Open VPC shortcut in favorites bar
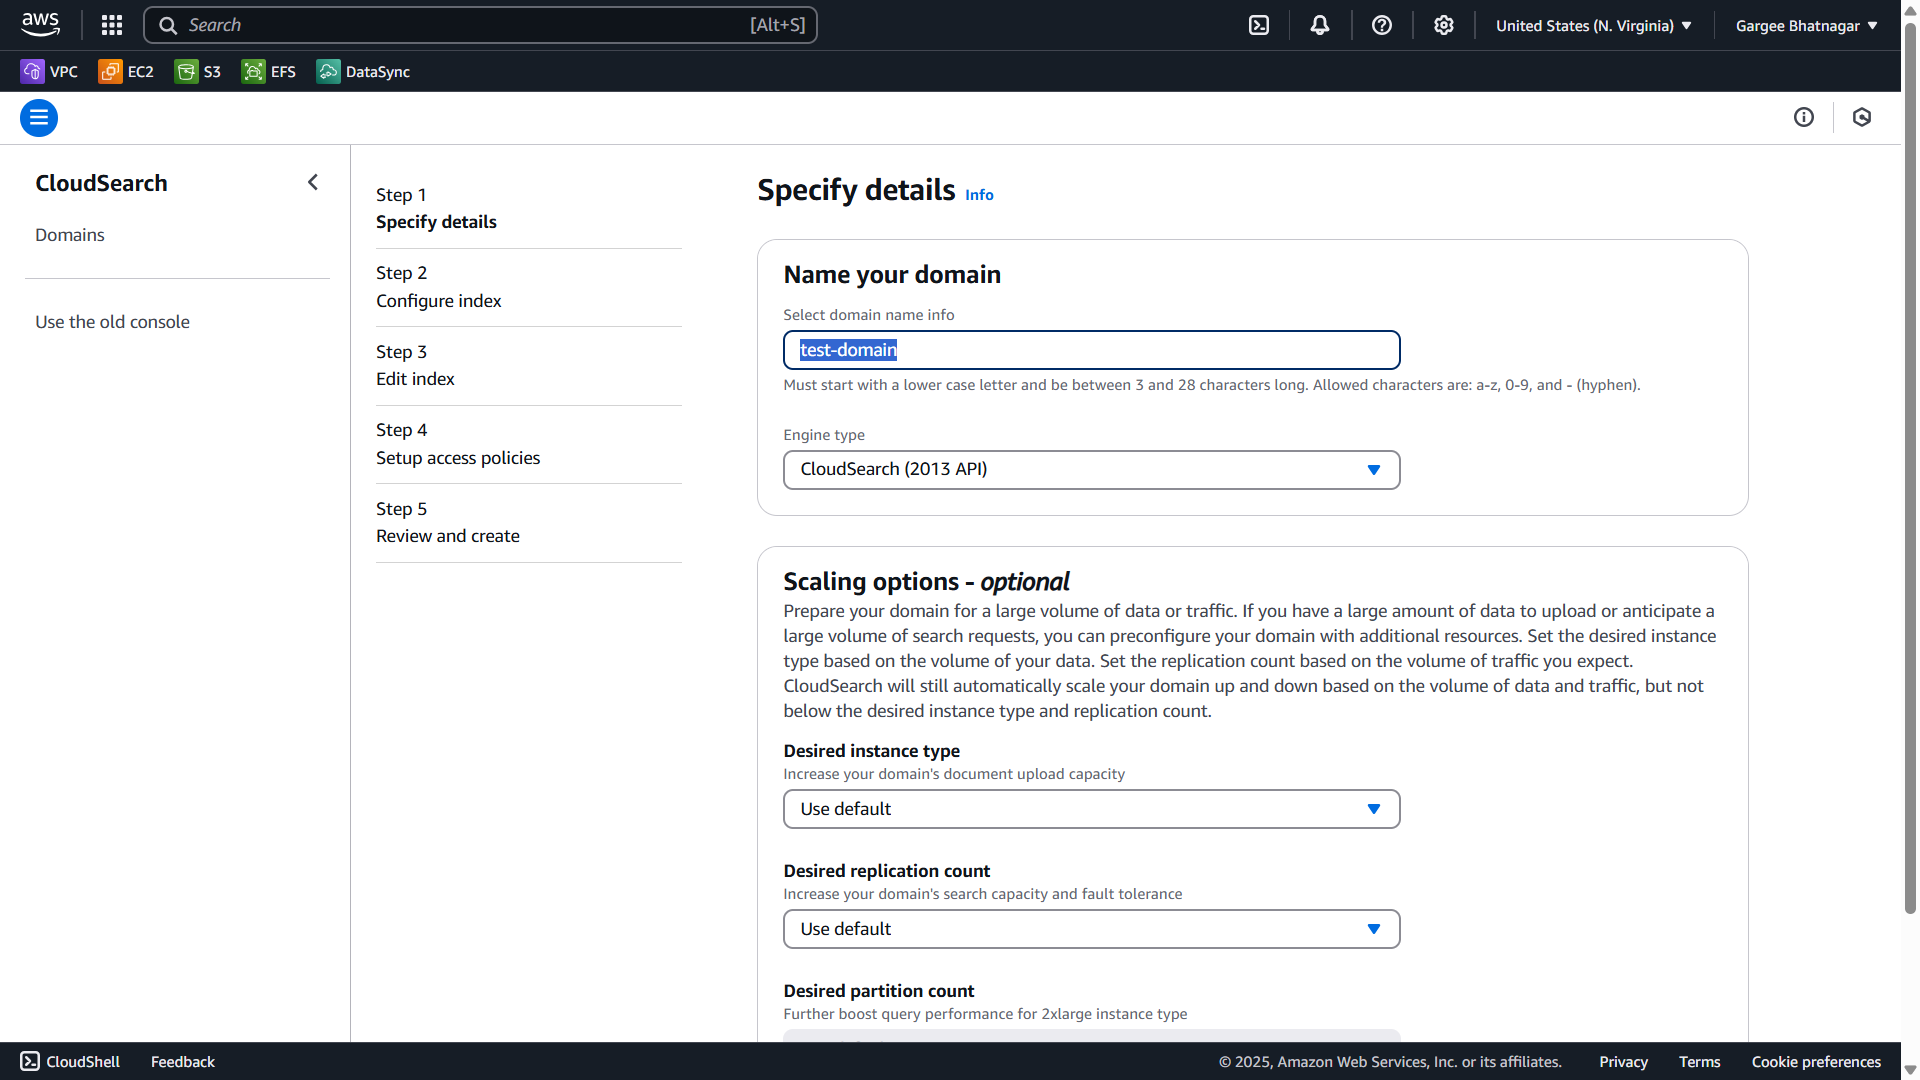 pyautogui.click(x=49, y=71)
